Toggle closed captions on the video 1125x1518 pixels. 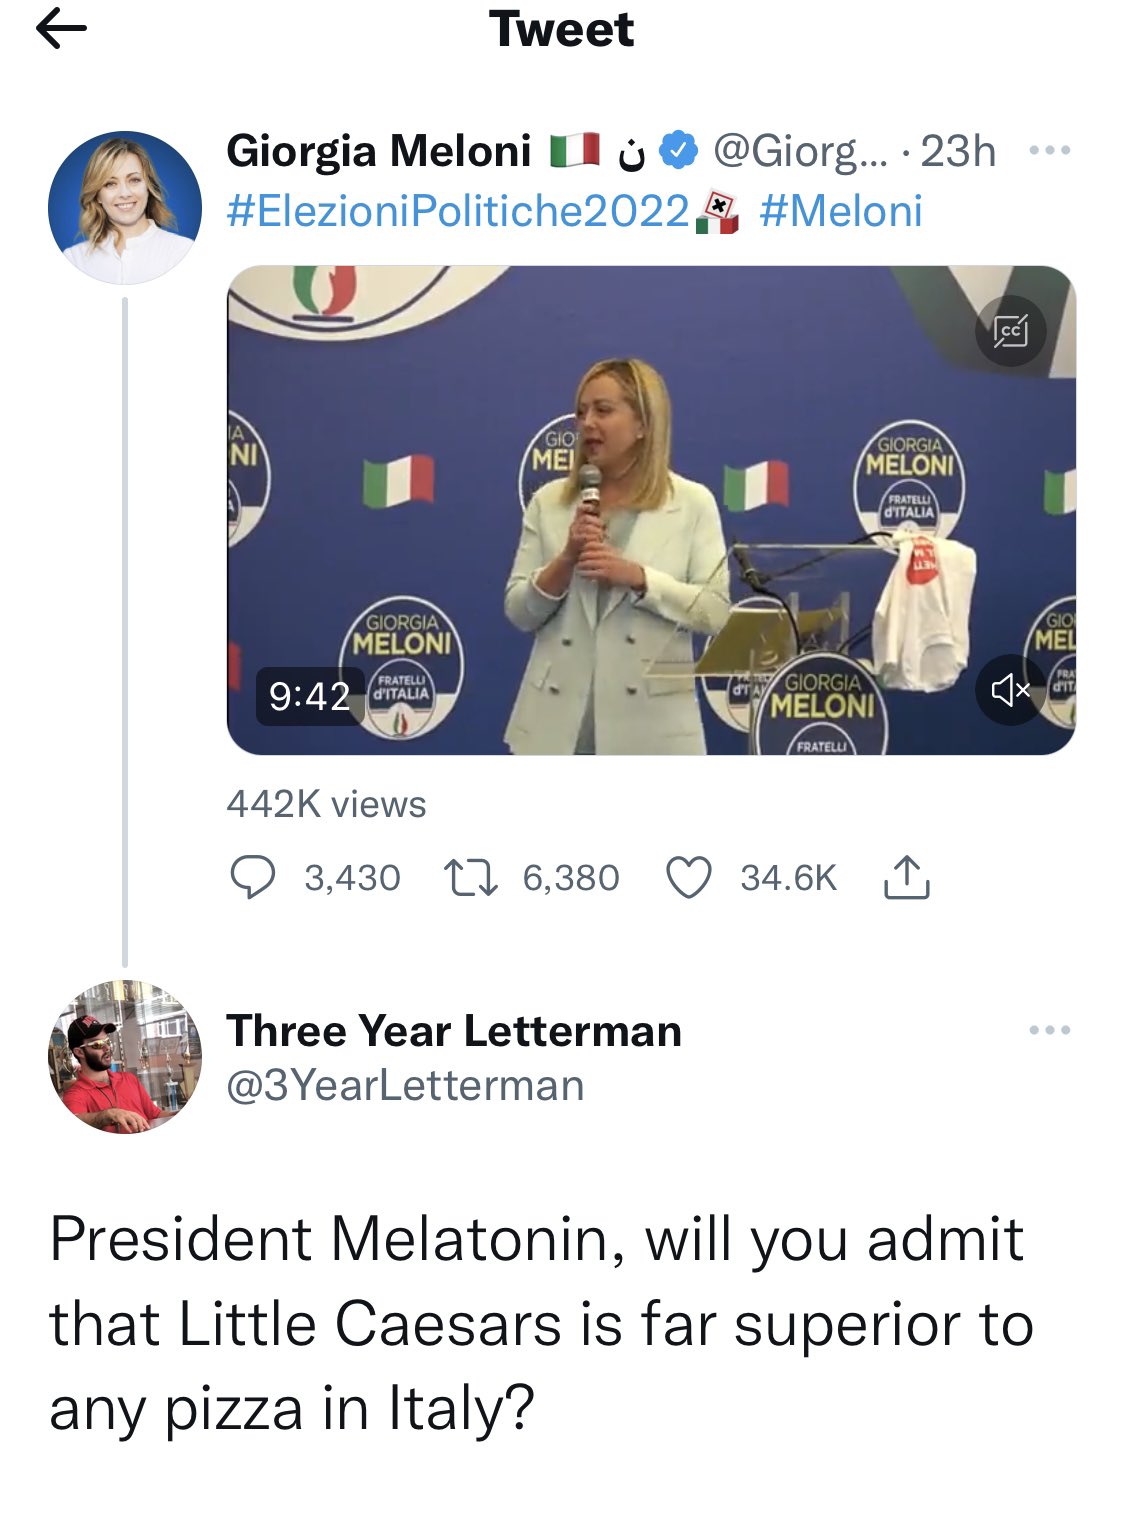click(x=1010, y=331)
